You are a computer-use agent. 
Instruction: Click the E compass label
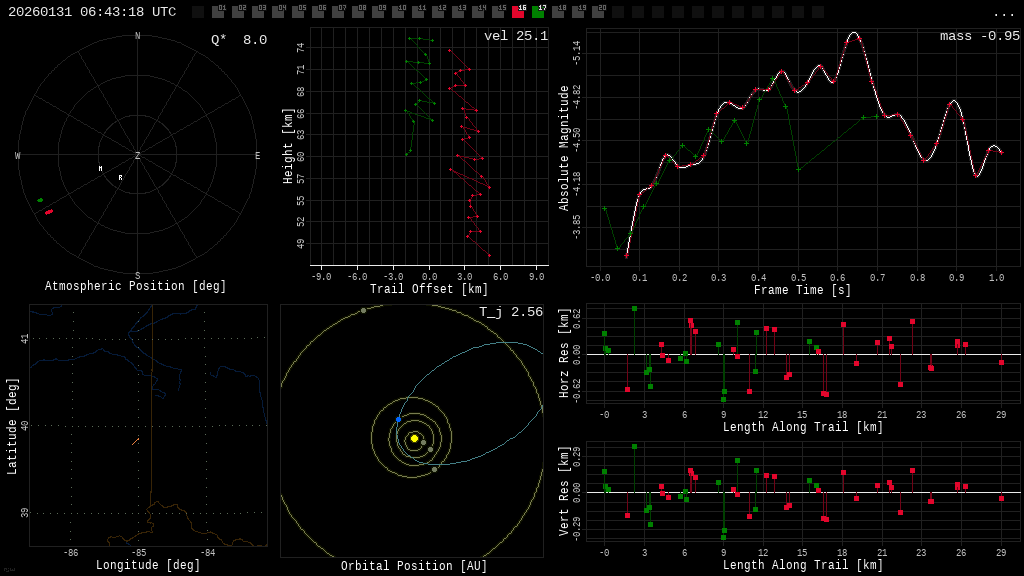(x=257, y=155)
